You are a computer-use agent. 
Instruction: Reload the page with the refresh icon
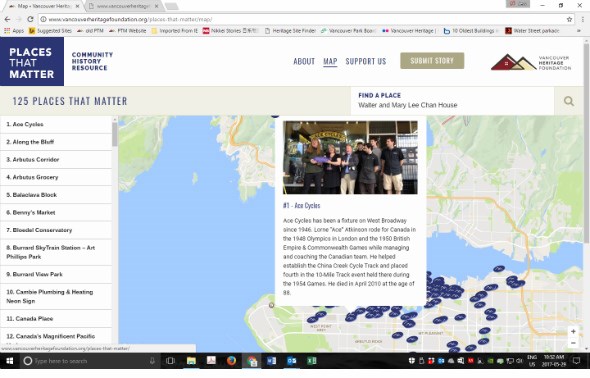30,19
